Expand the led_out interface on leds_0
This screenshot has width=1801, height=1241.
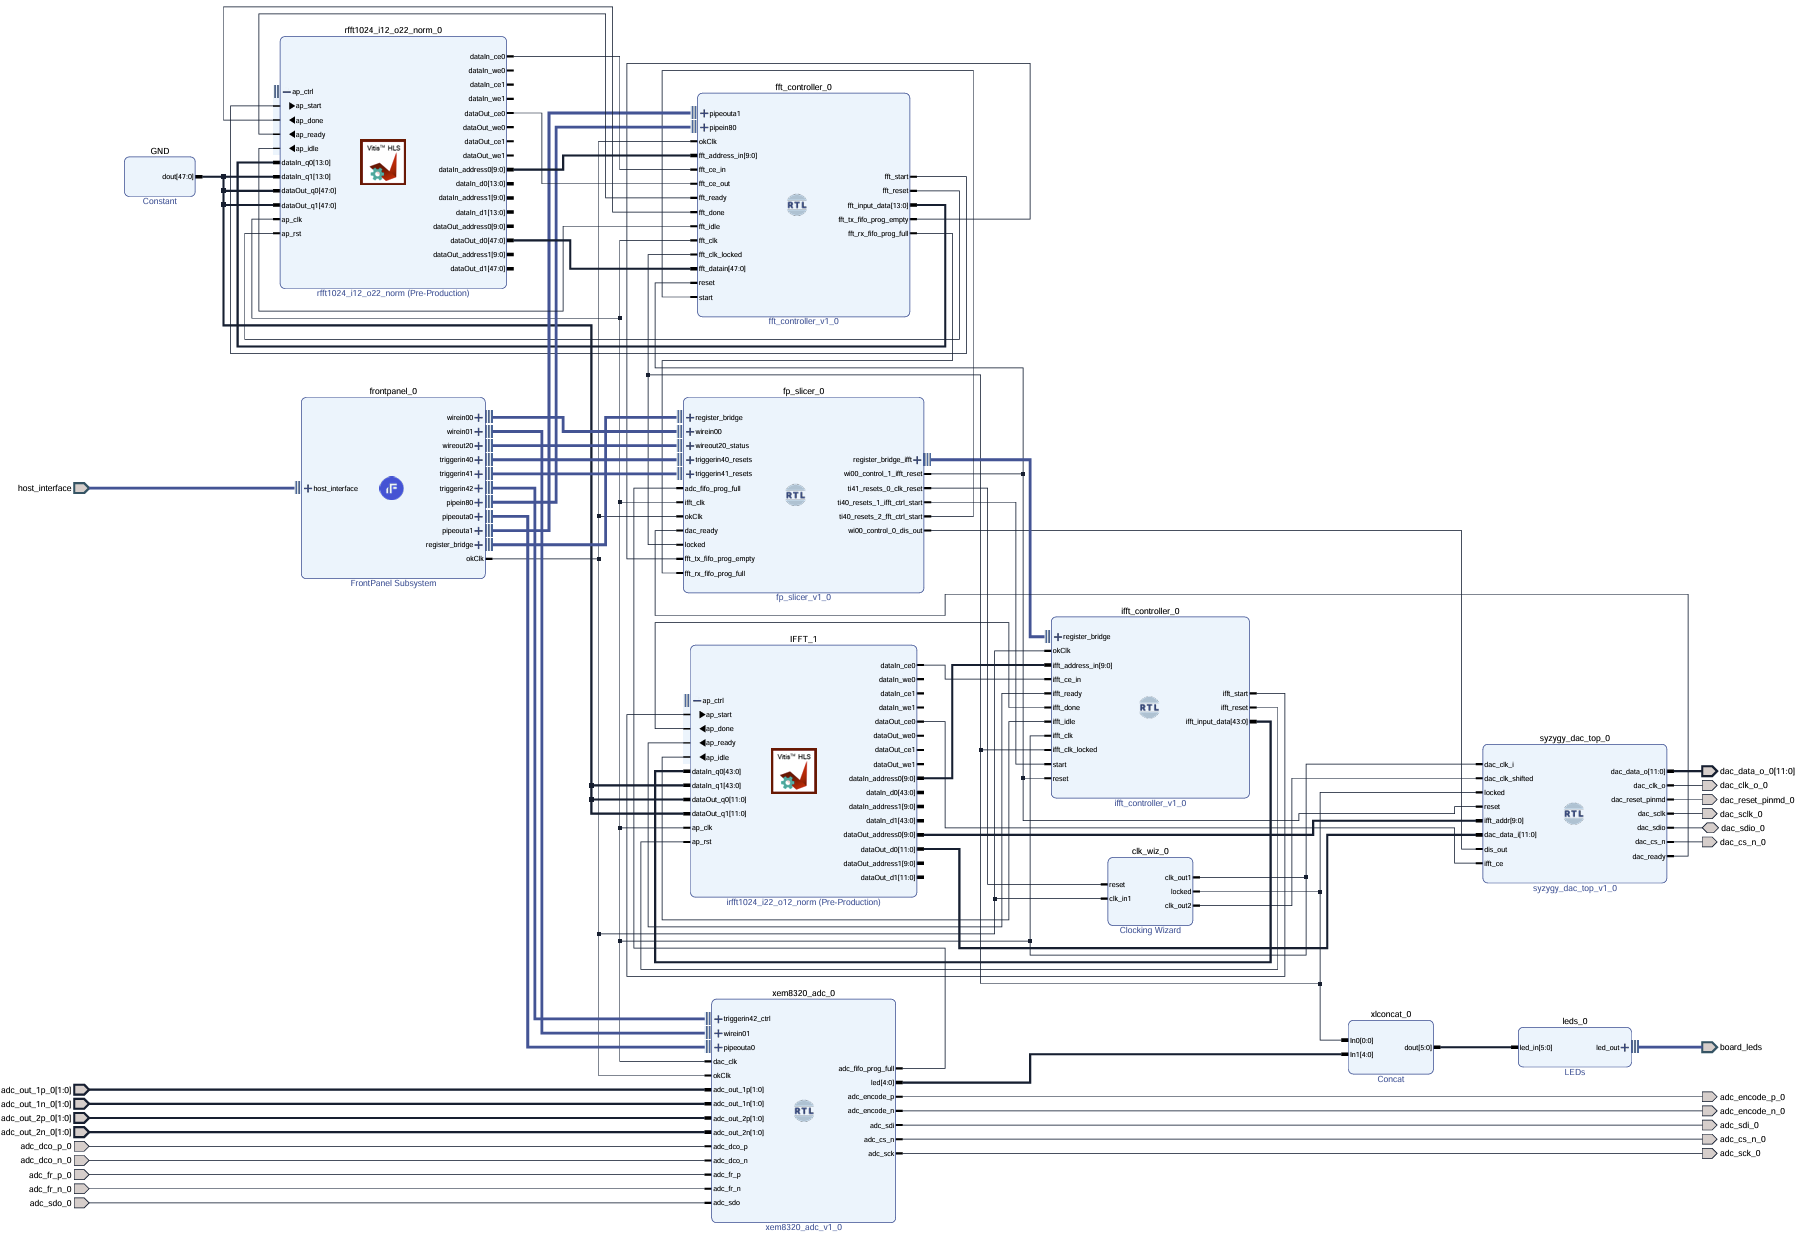click(x=1625, y=1048)
